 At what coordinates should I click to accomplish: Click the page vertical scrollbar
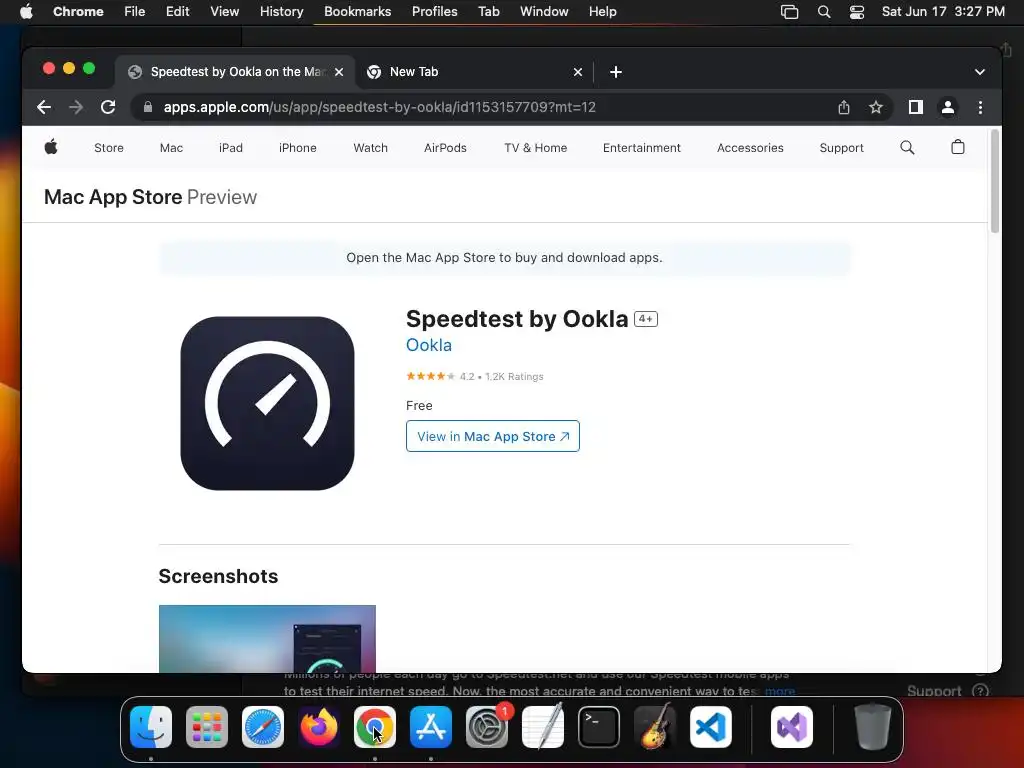pyautogui.click(x=995, y=181)
